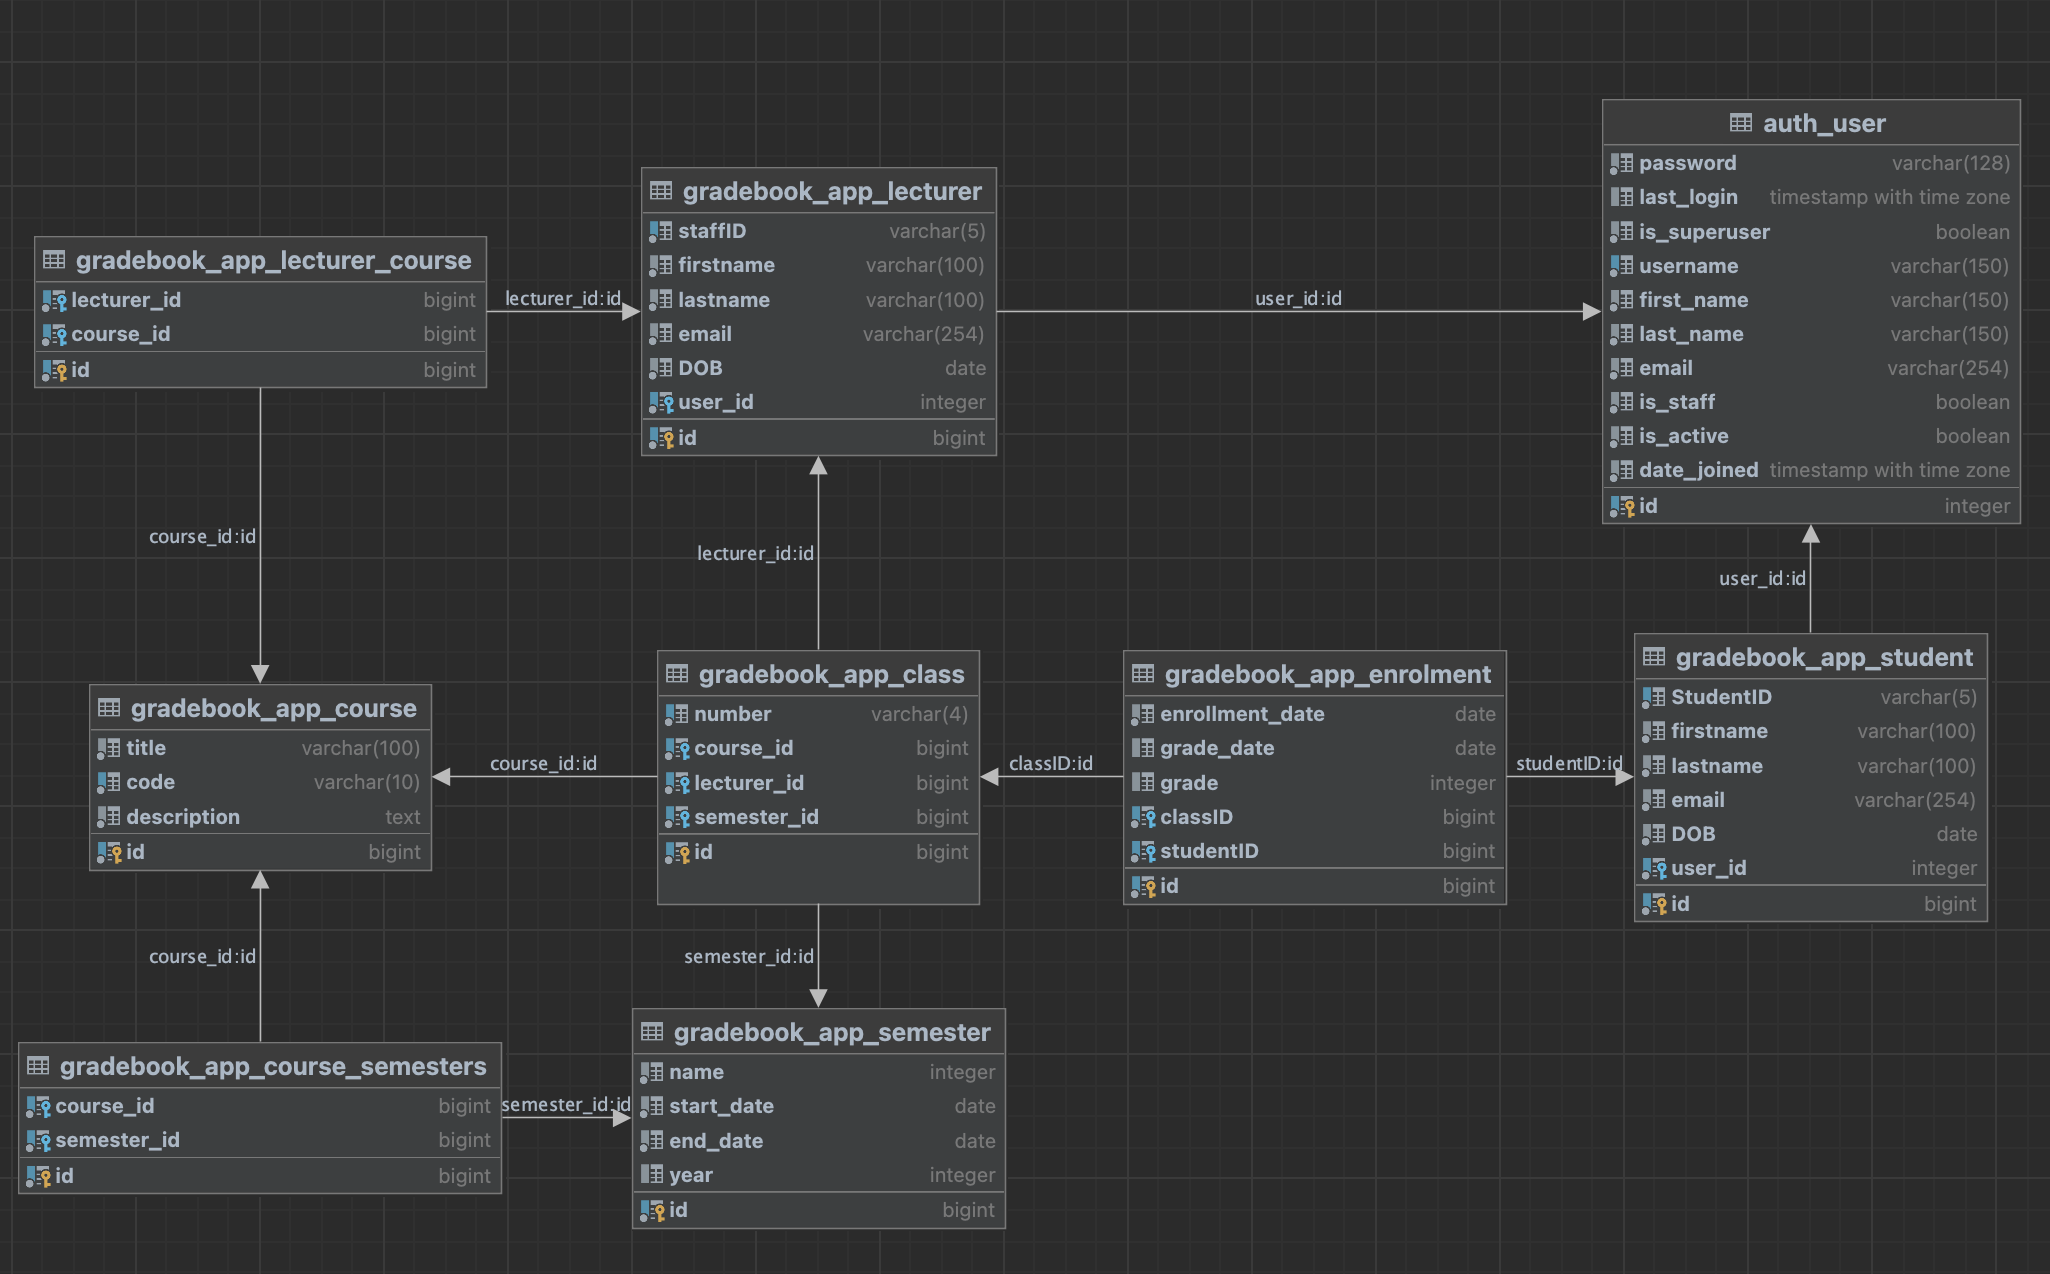This screenshot has width=2050, height=1274.
Task: Click the gradebook_app_lecturer table icon
Action: 661,191
